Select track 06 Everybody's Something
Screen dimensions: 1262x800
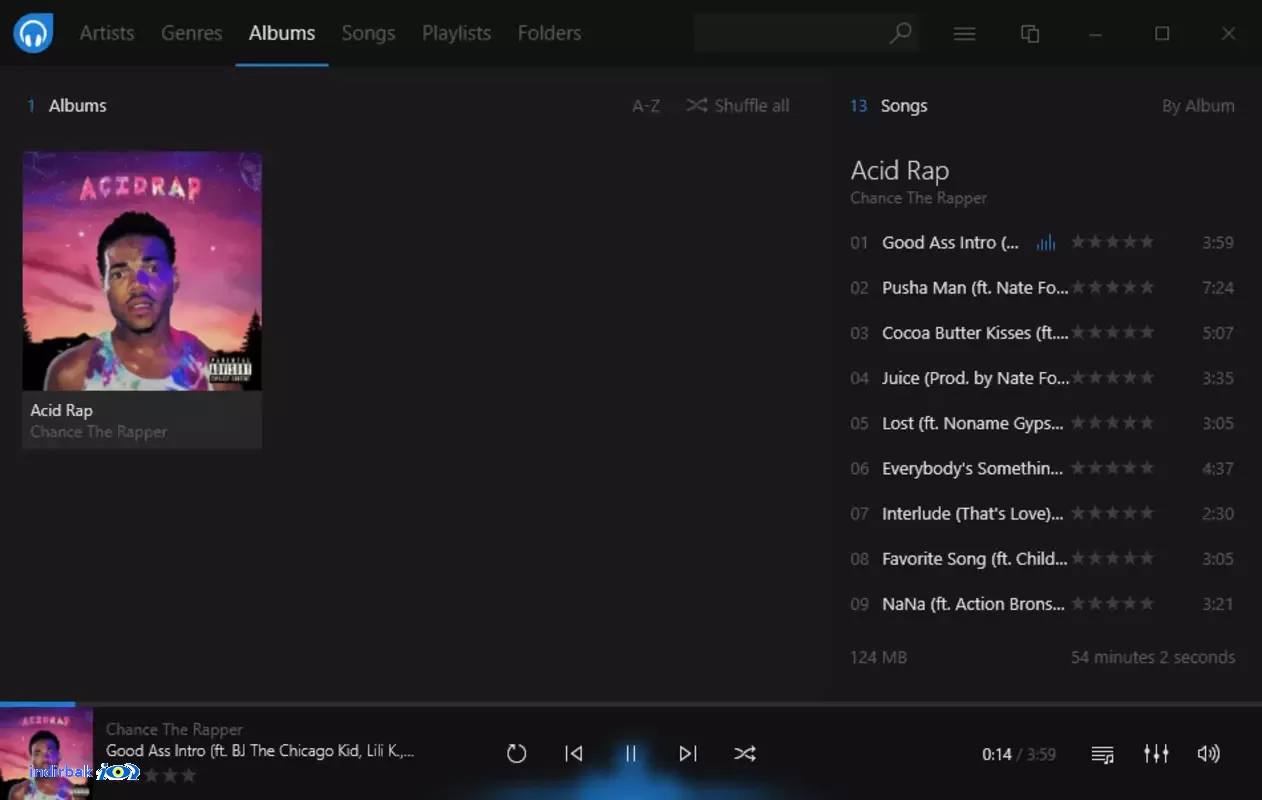tap(1041, 468)
